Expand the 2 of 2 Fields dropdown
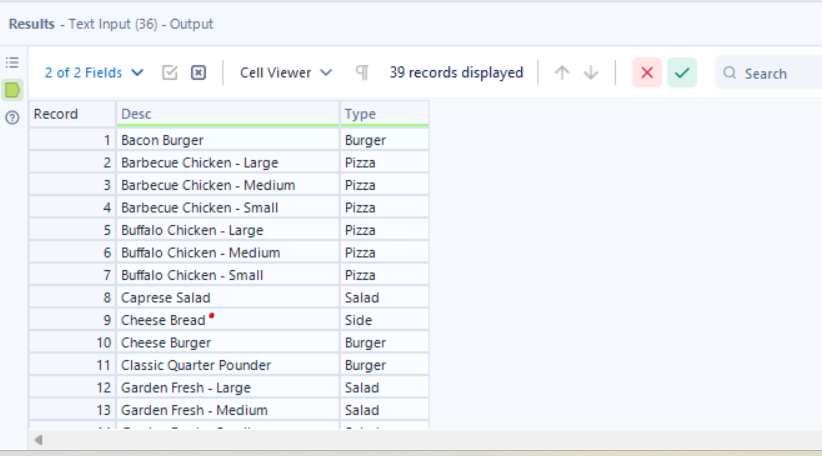The width and height of the screenshot is (822, 456). [x=94, y=73]
